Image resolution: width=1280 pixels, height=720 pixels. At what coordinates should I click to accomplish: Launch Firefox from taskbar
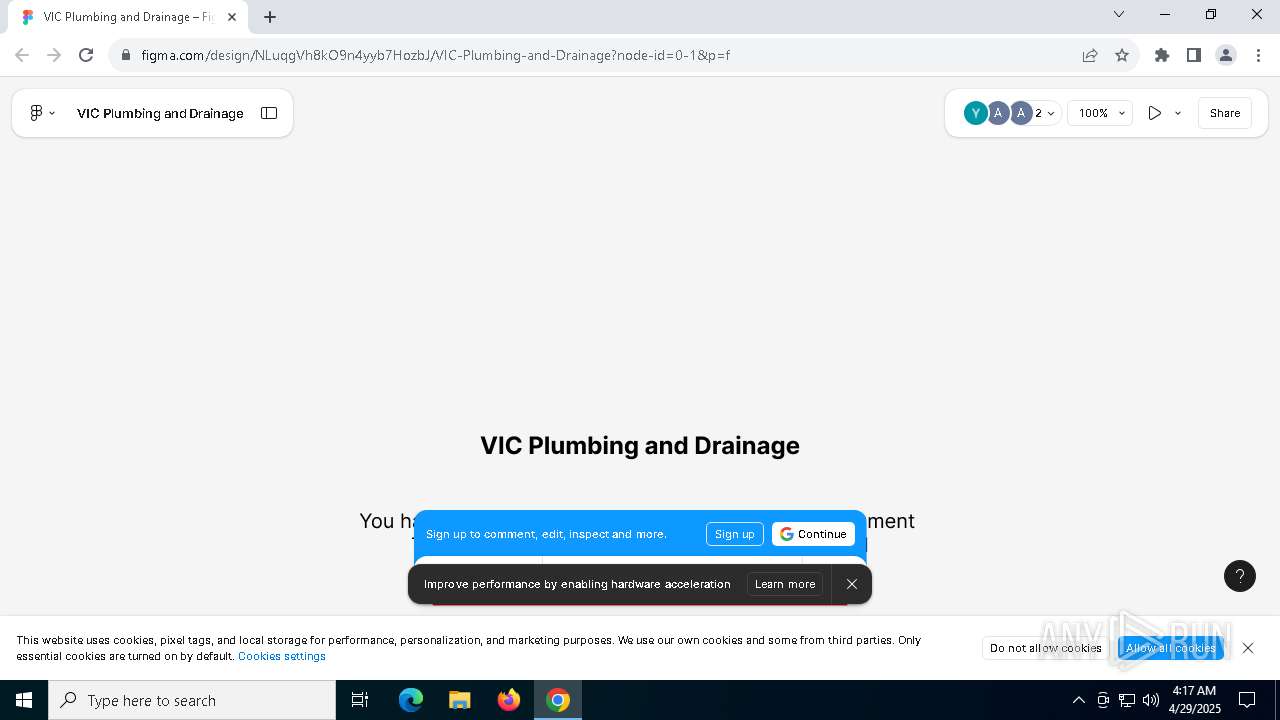[x=509, y=700]
